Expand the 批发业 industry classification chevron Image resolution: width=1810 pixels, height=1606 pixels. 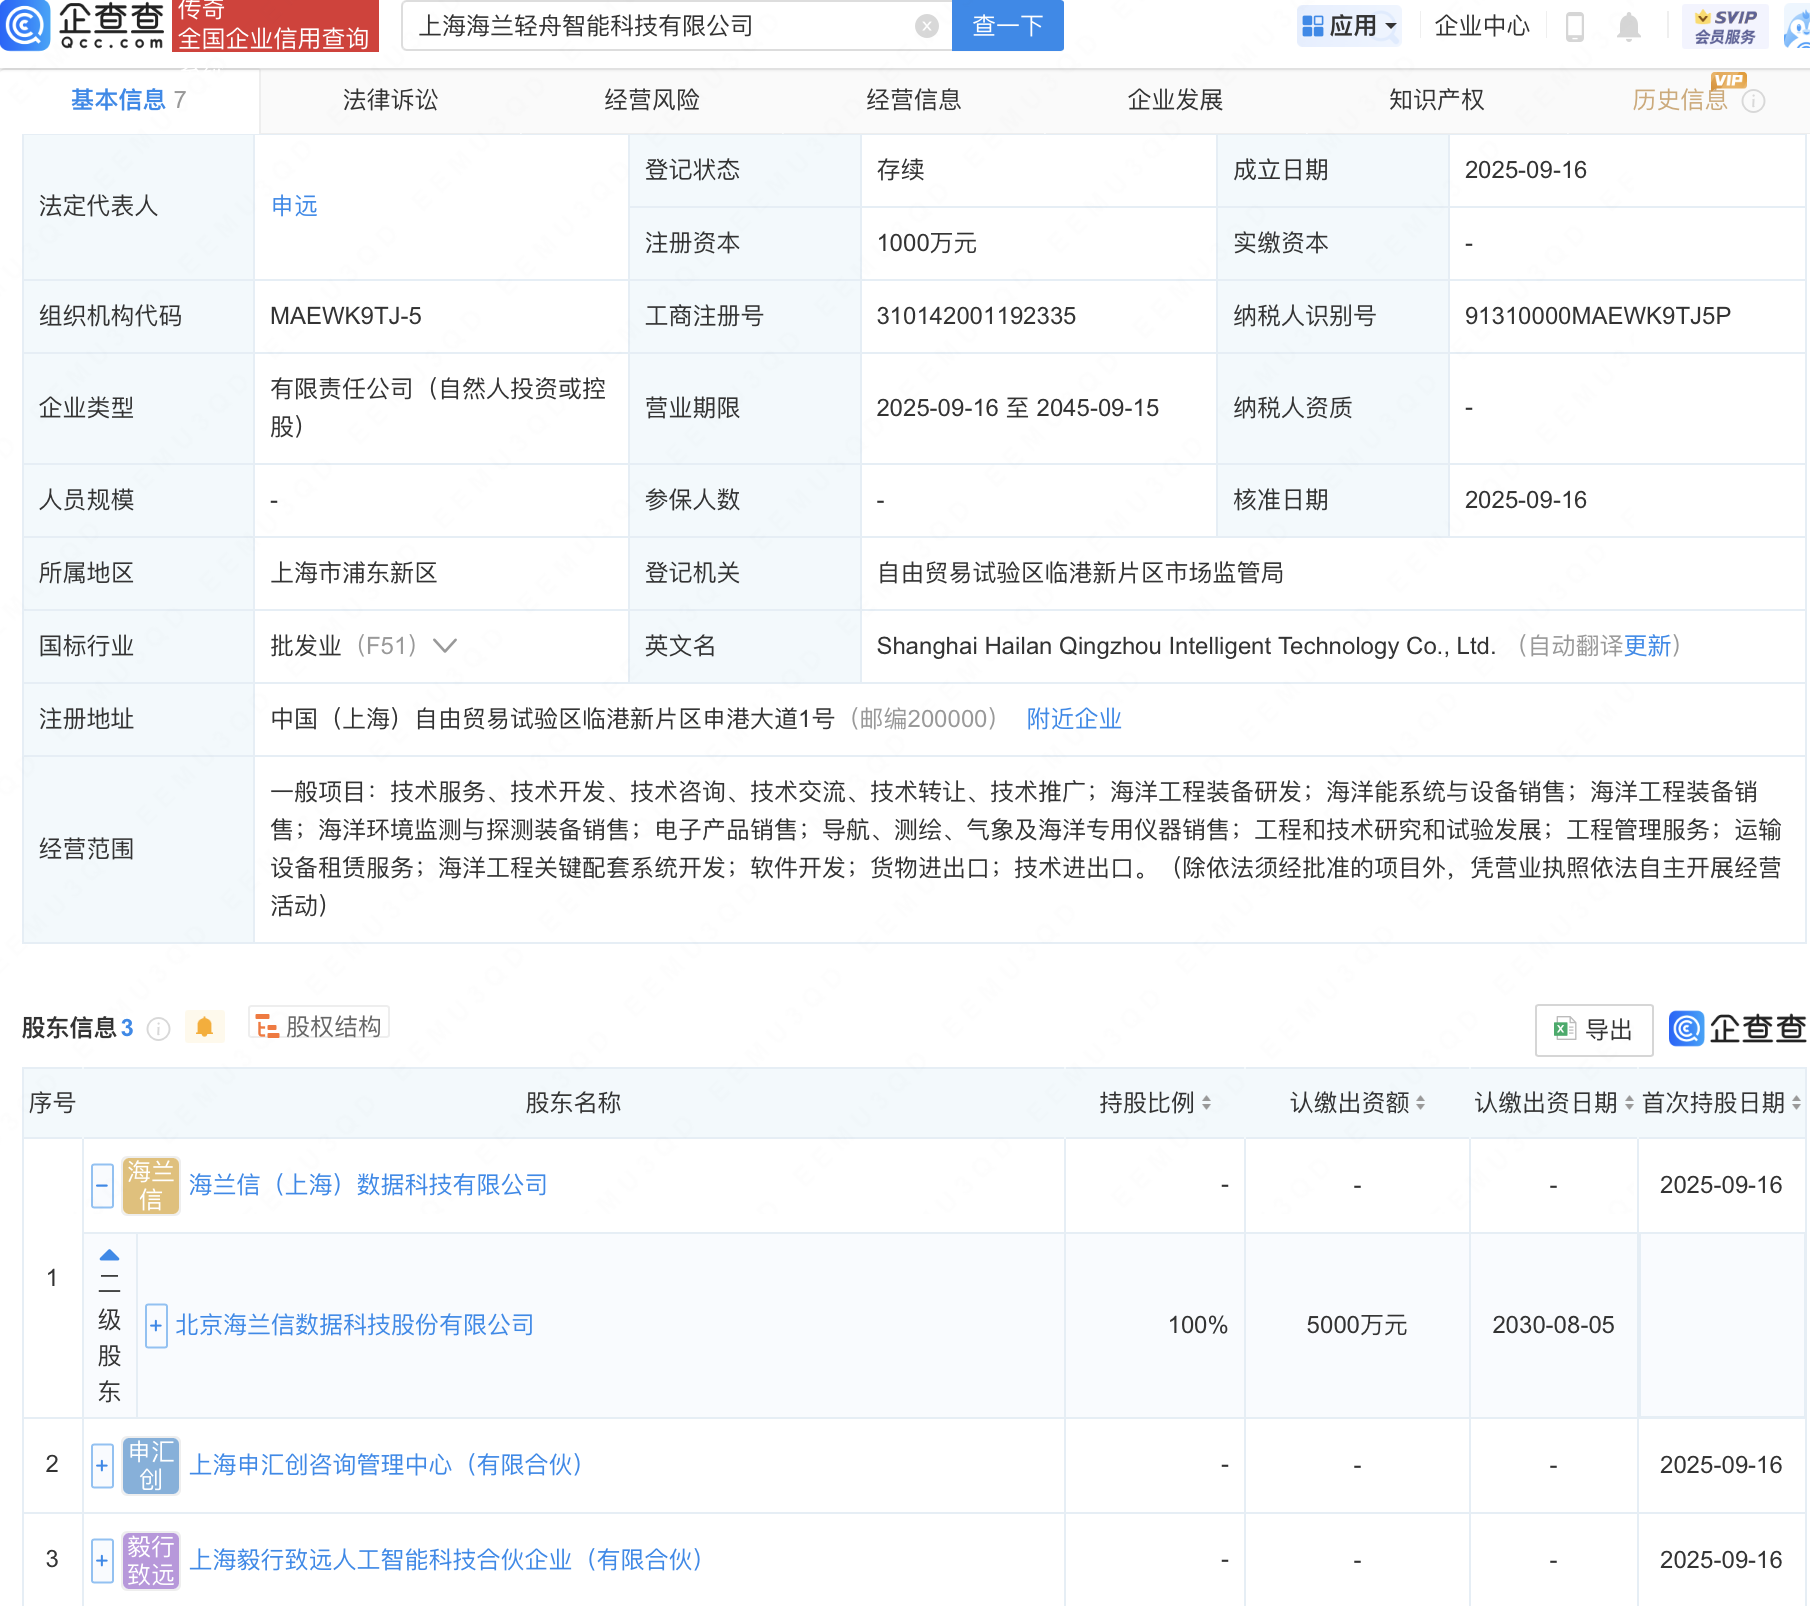(x=445, y=646)
